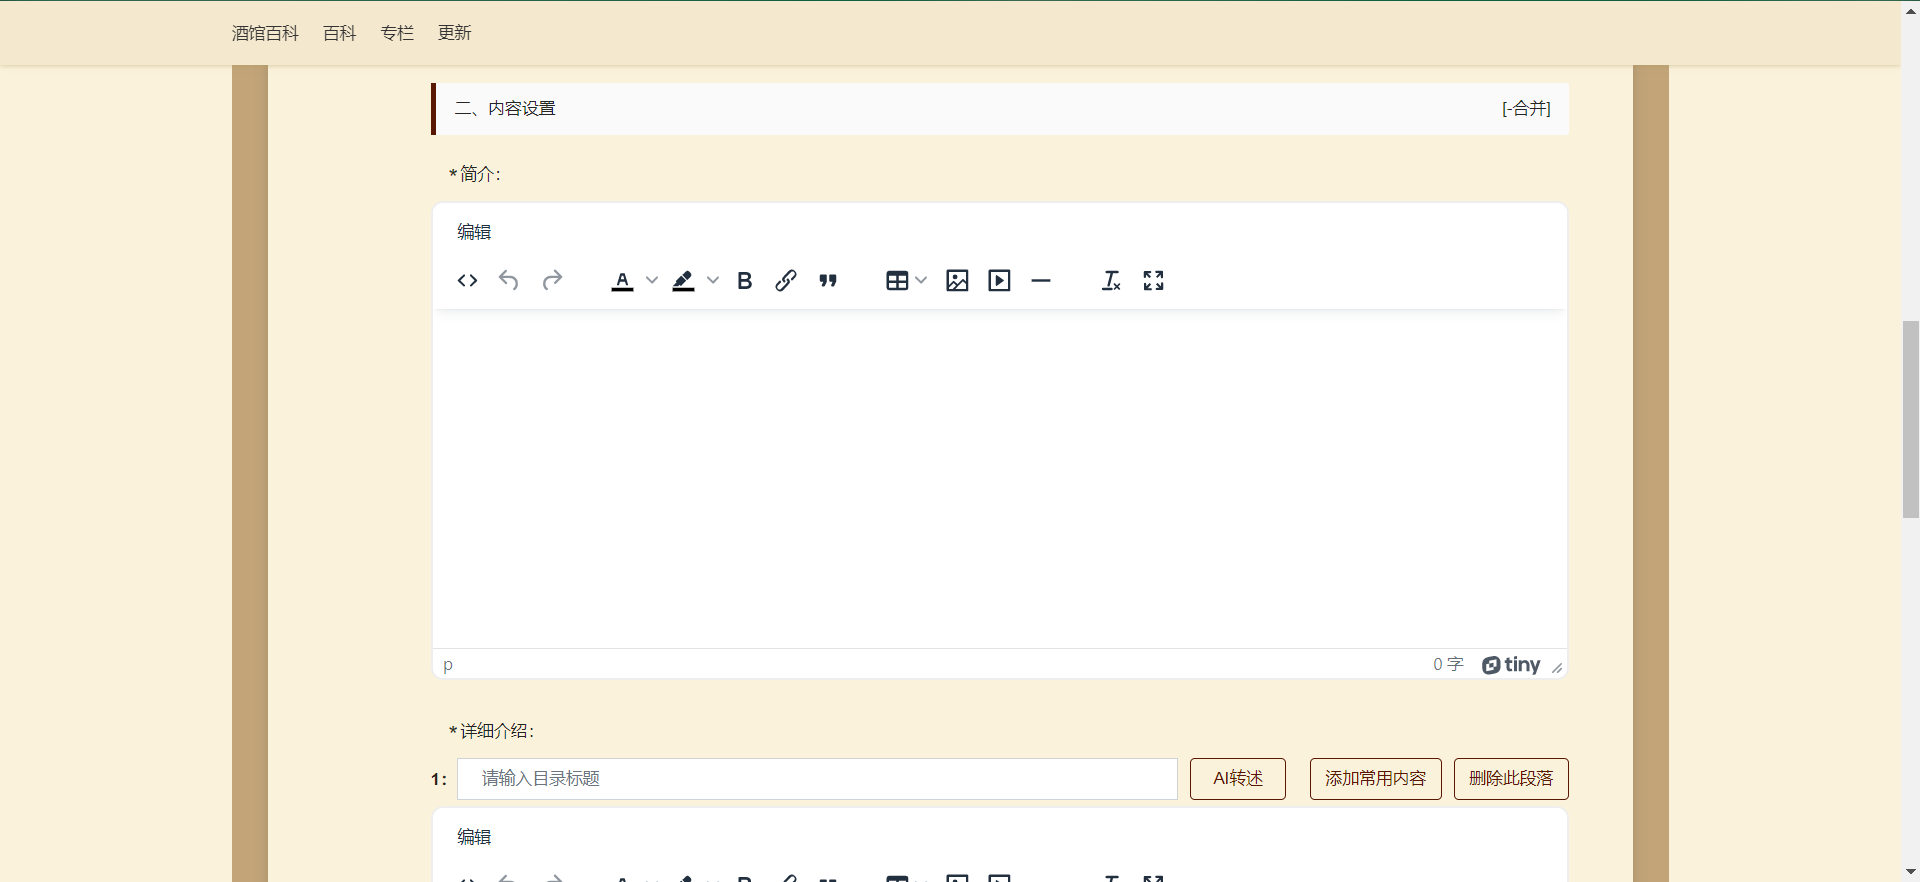Expand the highlight color dropdown arrow
Viewport: 1920px width, 882px height.
tap(713, 281)
